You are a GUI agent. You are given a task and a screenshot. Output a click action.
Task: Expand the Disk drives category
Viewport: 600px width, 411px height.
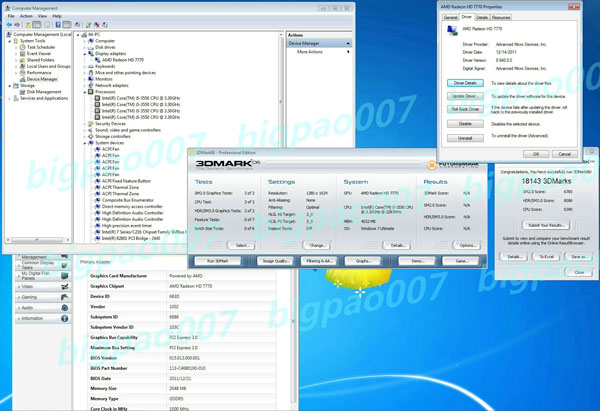pos(85,47)
